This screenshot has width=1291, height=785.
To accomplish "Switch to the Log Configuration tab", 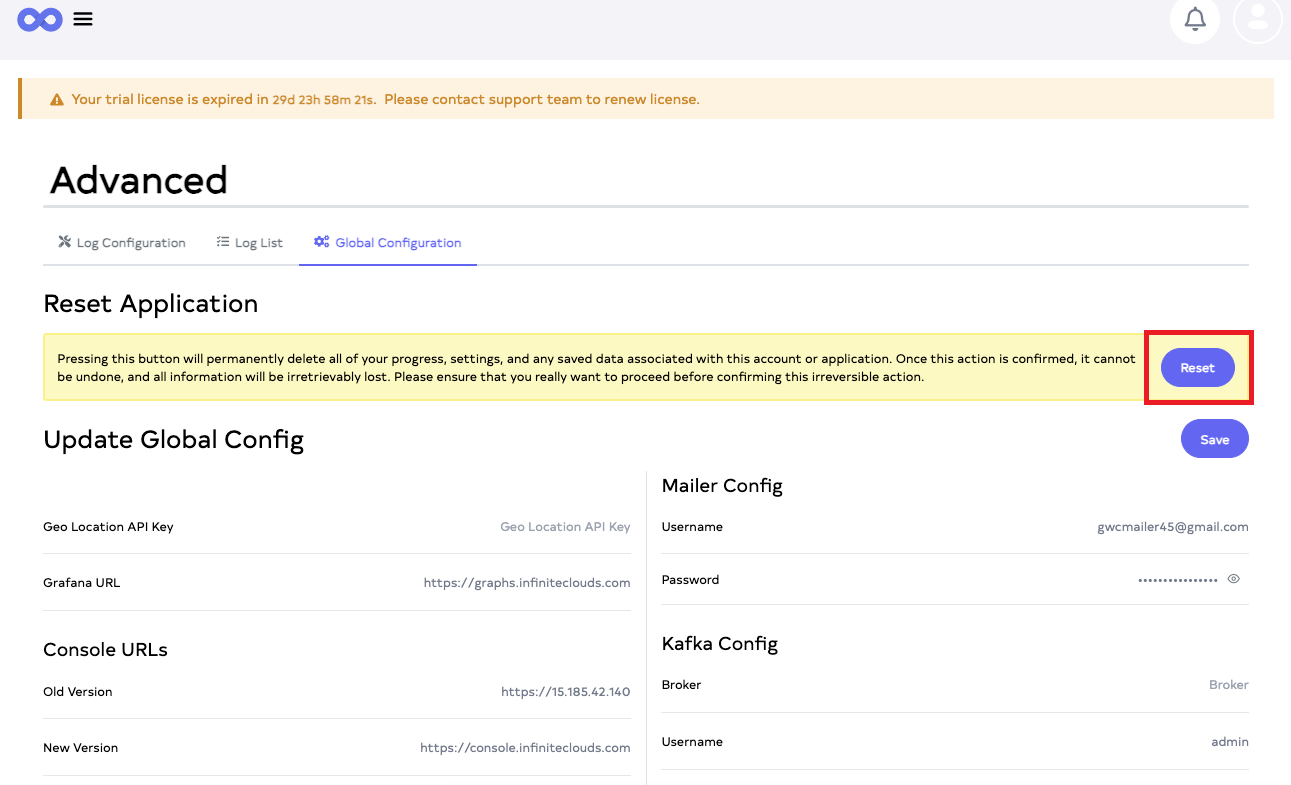I will tap(121, 243).
